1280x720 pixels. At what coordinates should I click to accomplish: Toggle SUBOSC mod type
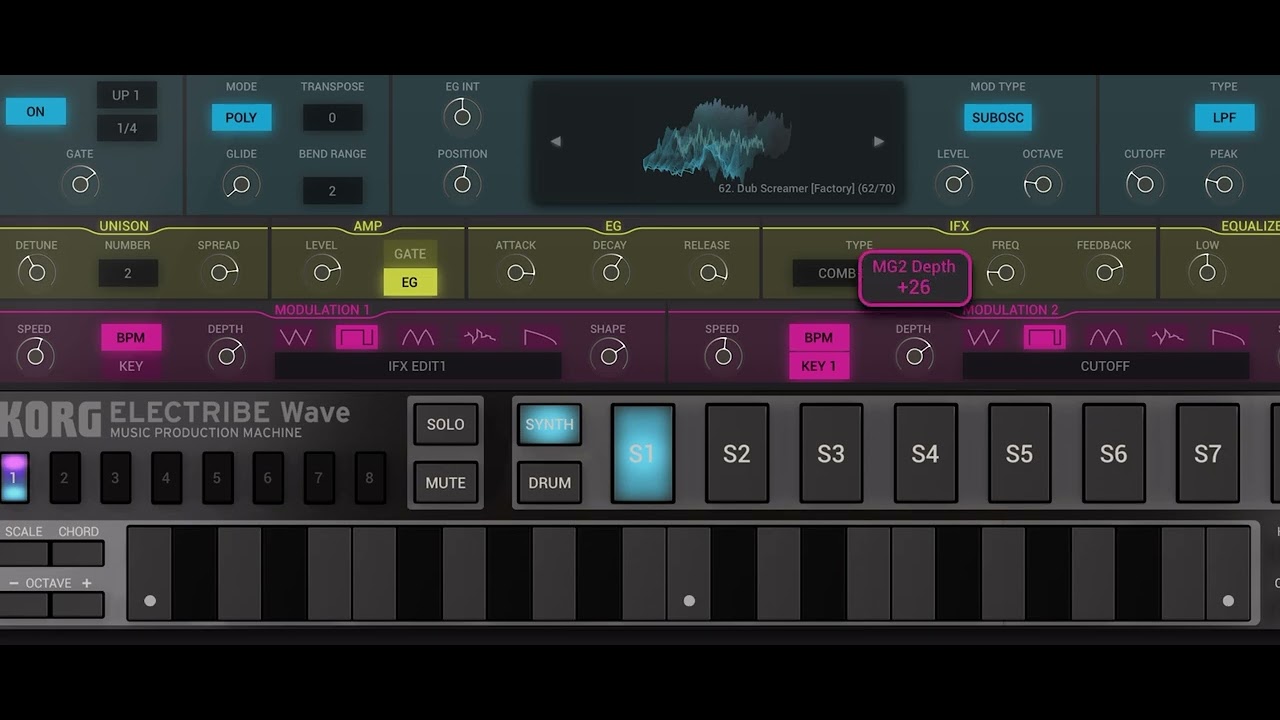coord(997,117)
